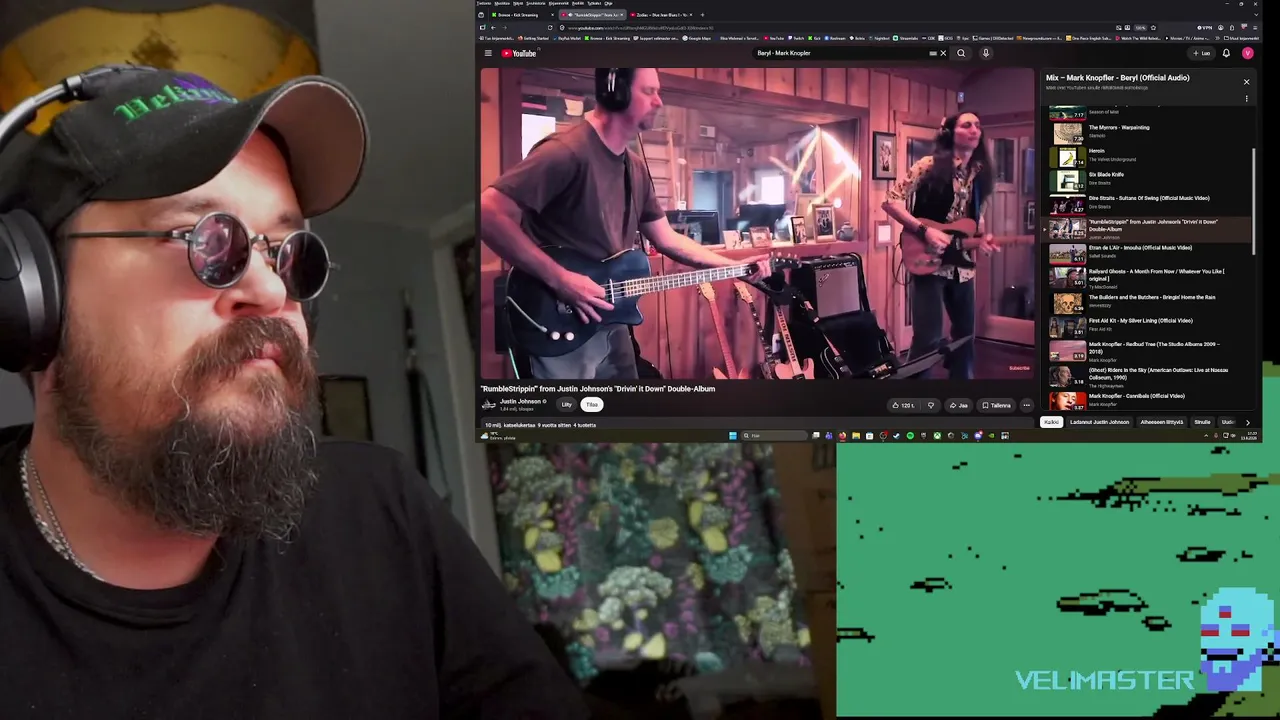This screenshot has height=720, width=1280.
Task: Open Justin Johnson channel avatar
Action: pyautogui.click(x=488, y=404)
